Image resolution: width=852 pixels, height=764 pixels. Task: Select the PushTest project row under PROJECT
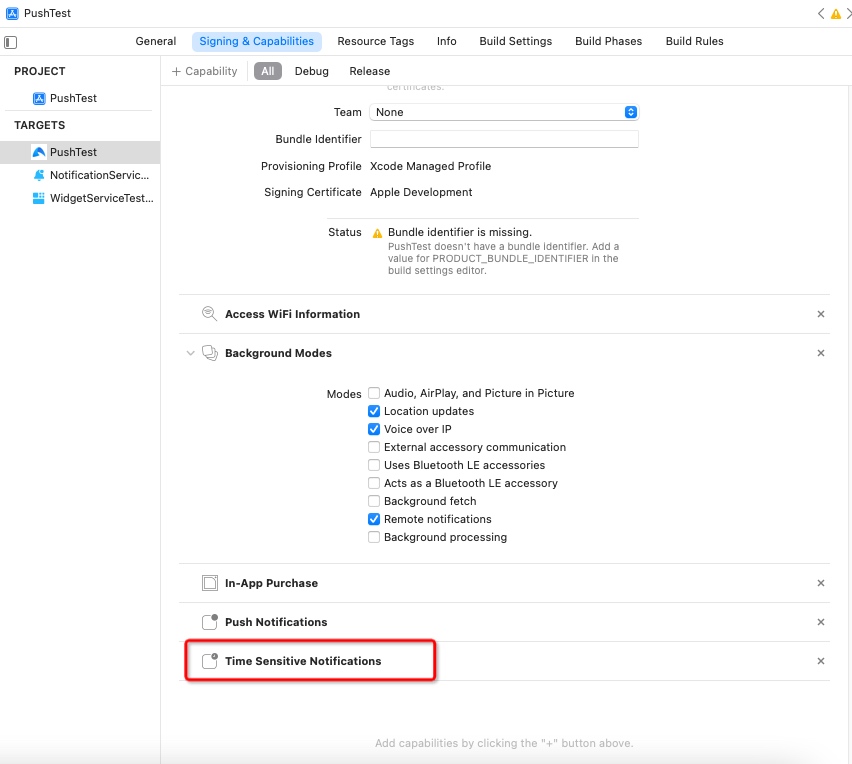coord(80,98)
